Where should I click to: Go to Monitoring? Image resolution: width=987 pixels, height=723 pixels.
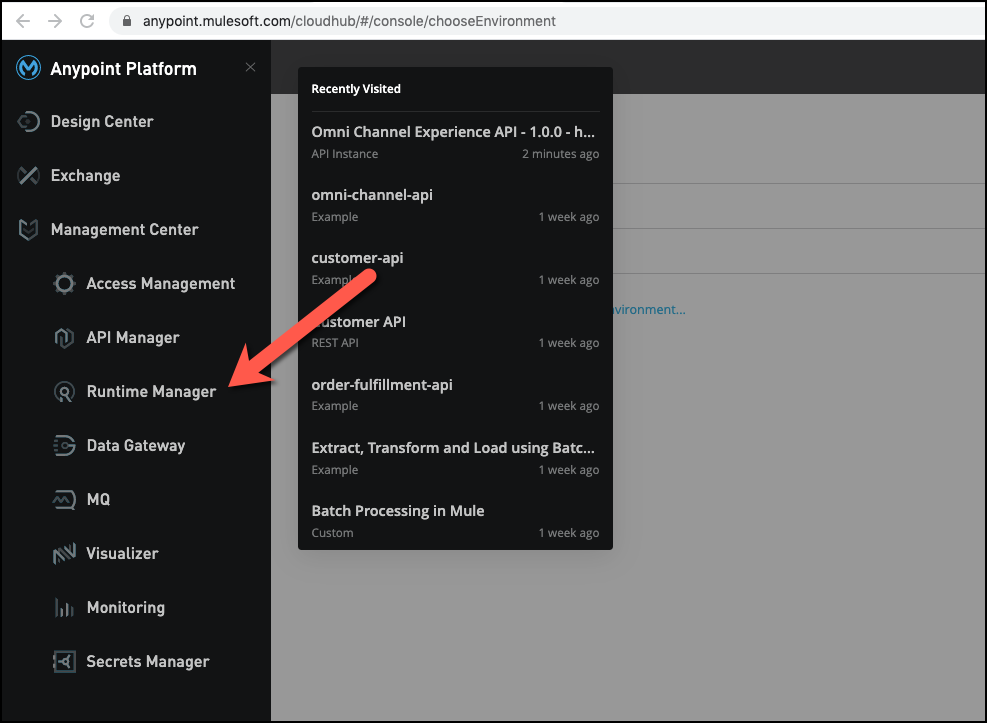pos(126,608)
